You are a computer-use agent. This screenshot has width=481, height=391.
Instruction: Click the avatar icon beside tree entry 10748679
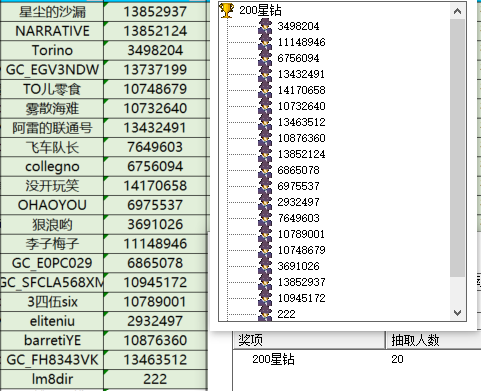265,250
